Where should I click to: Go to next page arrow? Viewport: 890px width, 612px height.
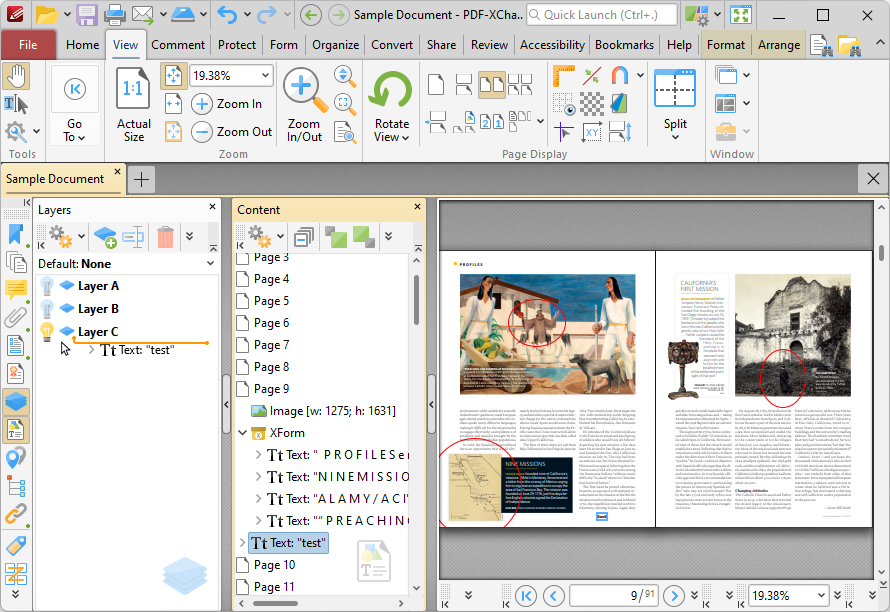pyautogui.click(x=674, y=596)
